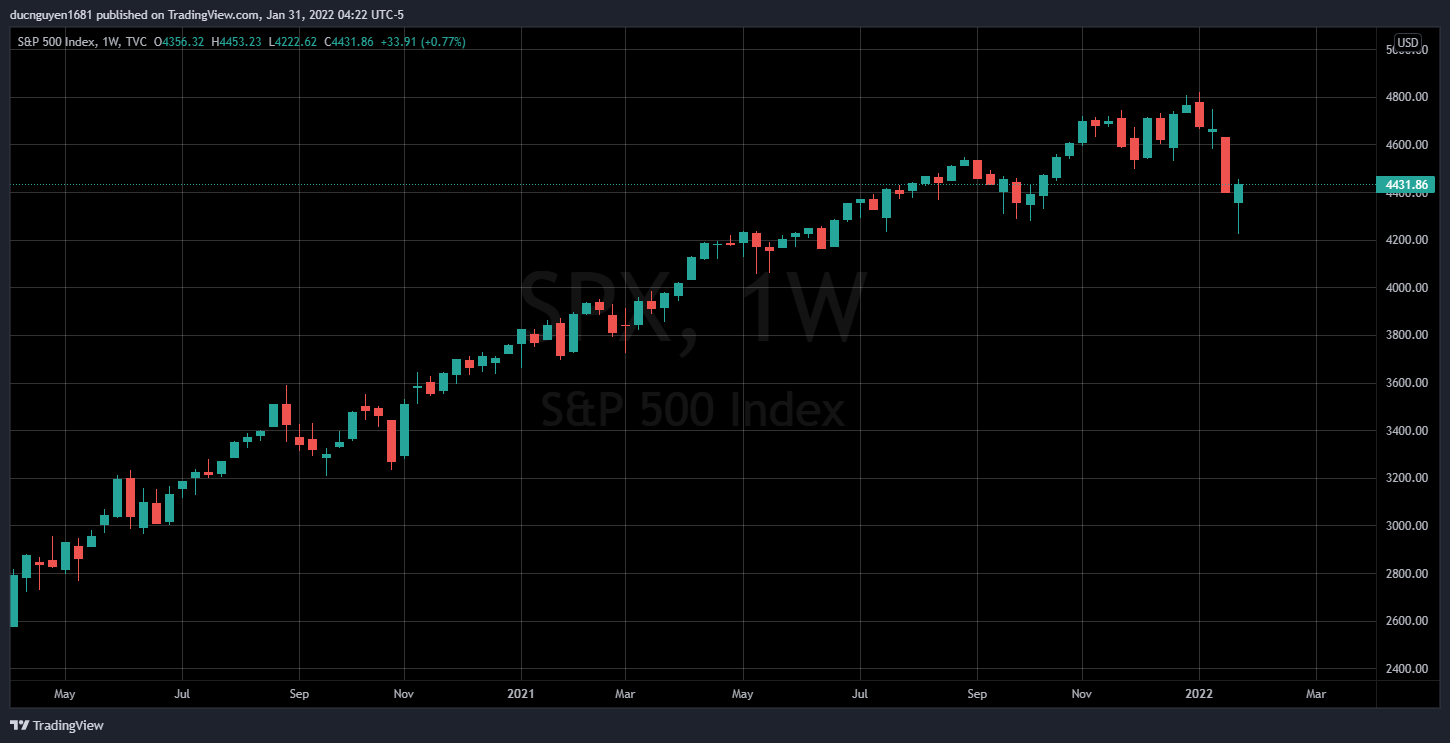The height and width of the screenshot is (743, 1450).
Task: Click the 4800.00 price axis label
Action: pos(1405,97)
